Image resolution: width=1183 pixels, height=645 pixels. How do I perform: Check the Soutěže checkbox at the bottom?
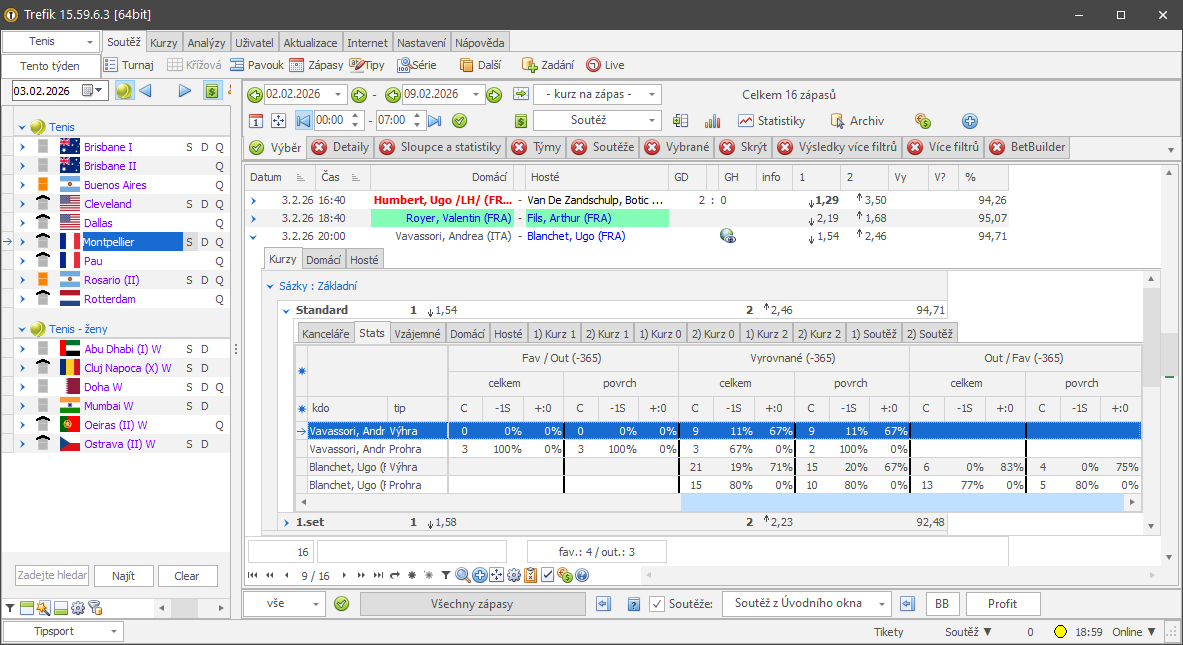pyautogui.click(x=655, y=604)
